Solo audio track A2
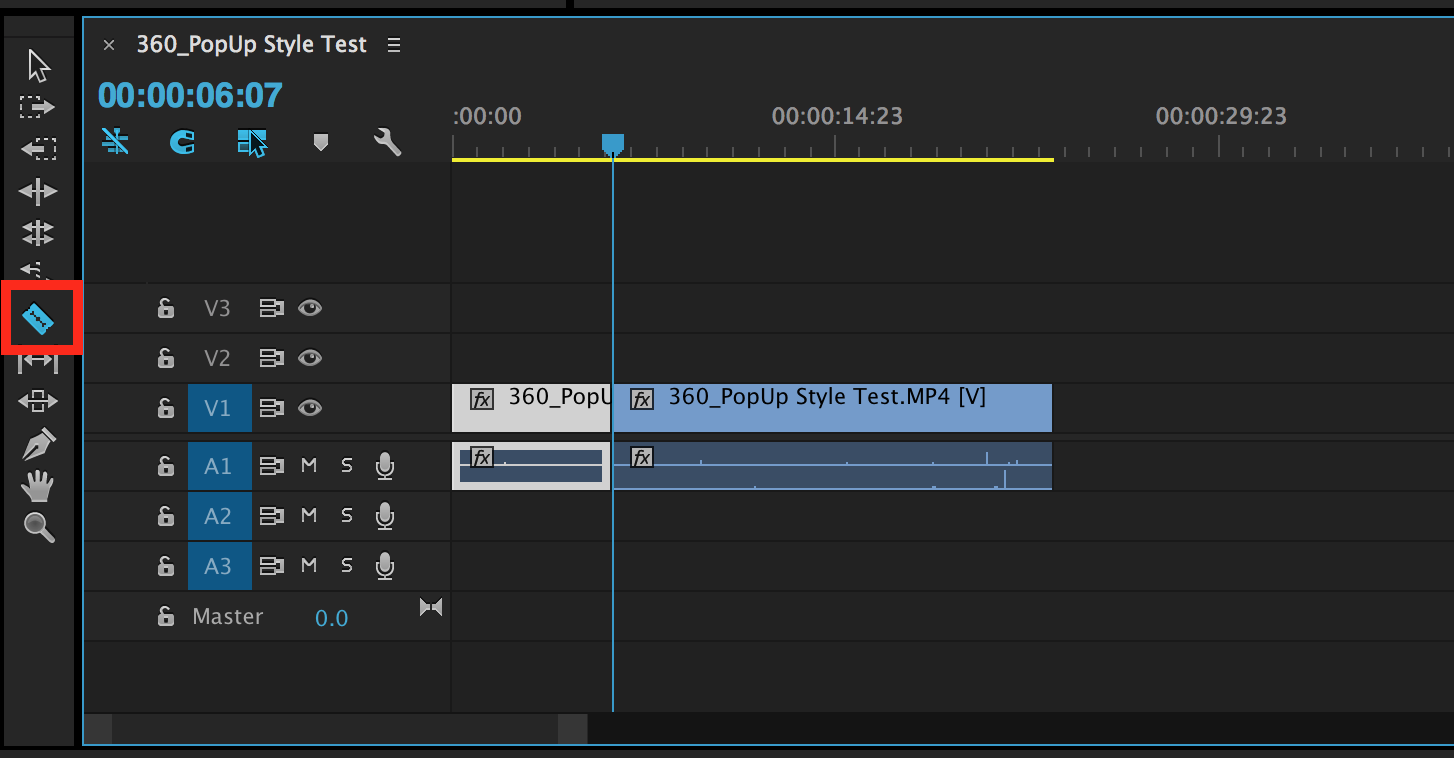The image size is (1454, 758). [346, 516]
